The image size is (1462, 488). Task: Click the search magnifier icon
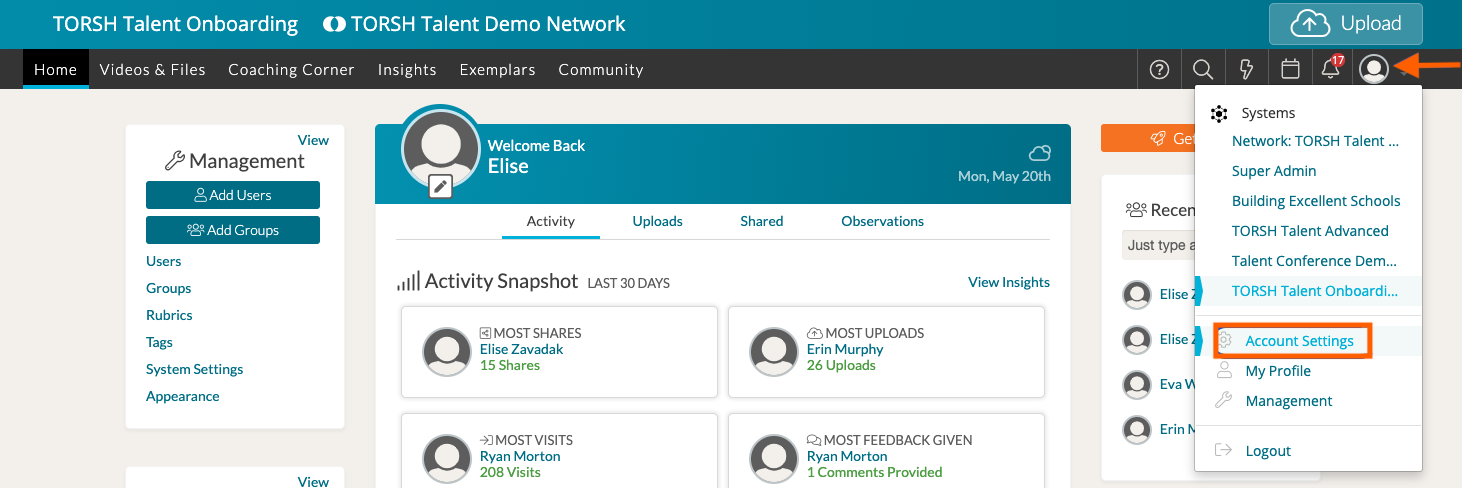[x=1203, y=69]
